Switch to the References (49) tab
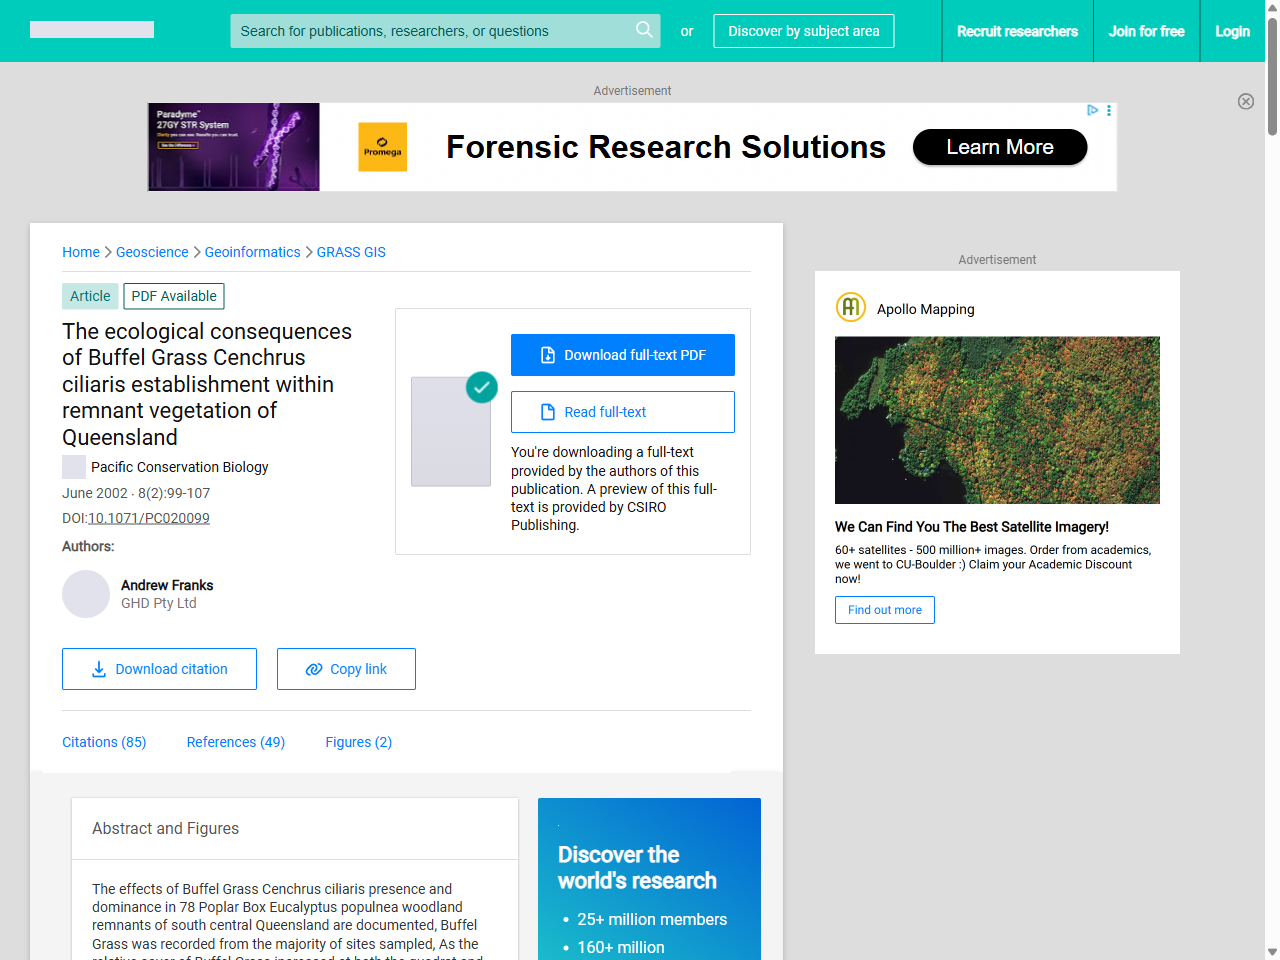The width and height of the screenshot is (1280, 960). pyautogui.click(x=235, y=742)
